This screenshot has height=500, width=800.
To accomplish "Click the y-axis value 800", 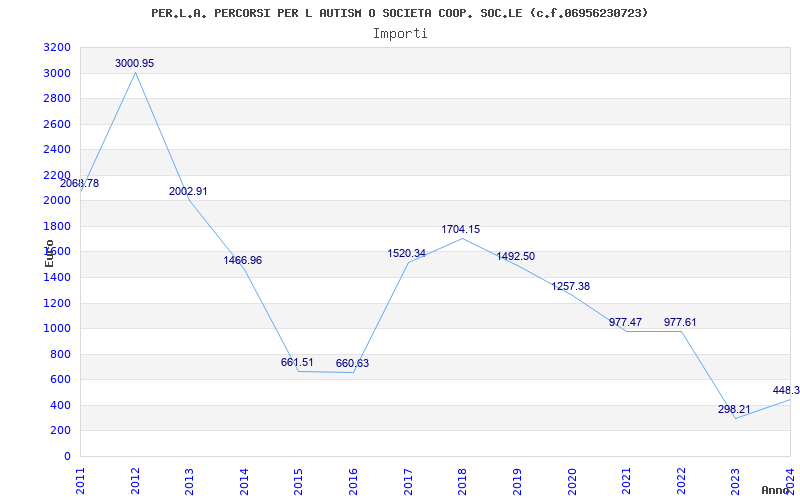I will click(61, 354).
